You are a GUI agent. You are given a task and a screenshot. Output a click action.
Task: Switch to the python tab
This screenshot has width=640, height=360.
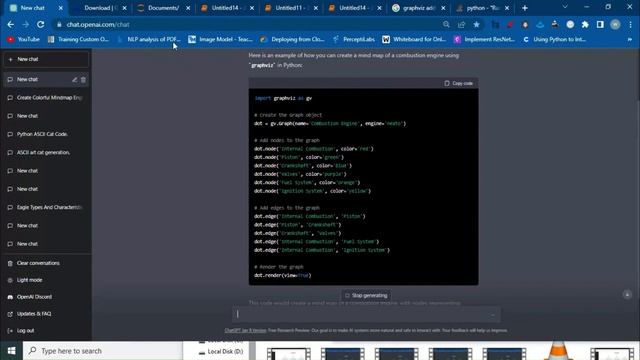pyautogui.click(x=482, y=8)
